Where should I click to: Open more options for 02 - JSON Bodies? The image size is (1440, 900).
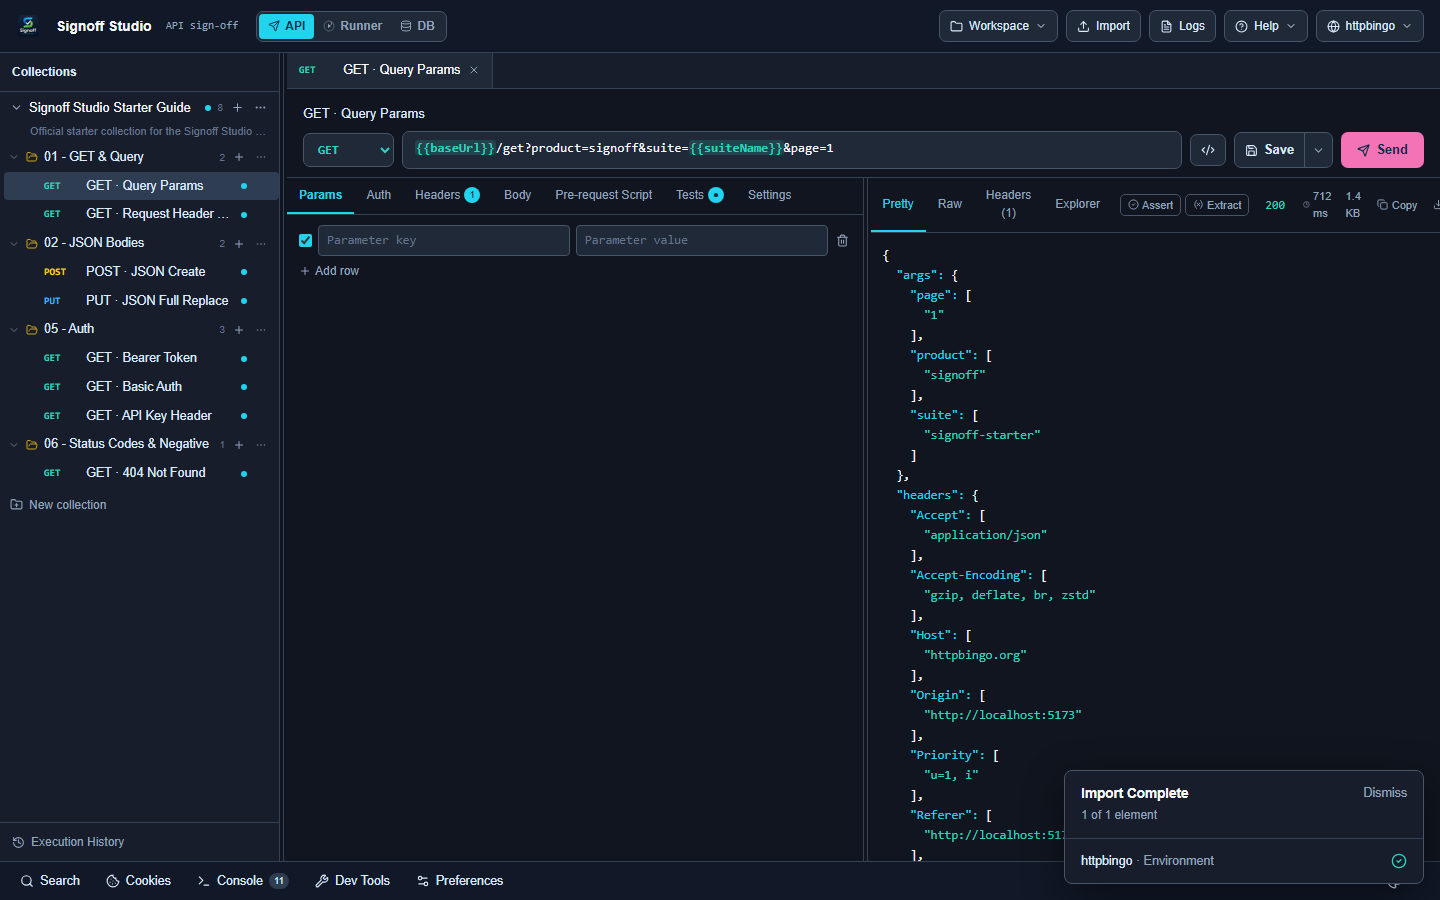point(261,243)
